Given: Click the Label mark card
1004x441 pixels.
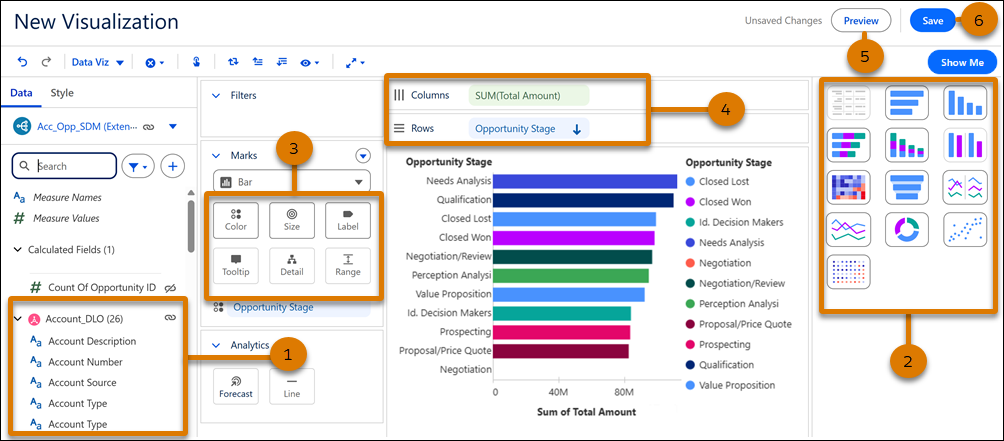Looking at the screenshot, I should coord(348,220).
